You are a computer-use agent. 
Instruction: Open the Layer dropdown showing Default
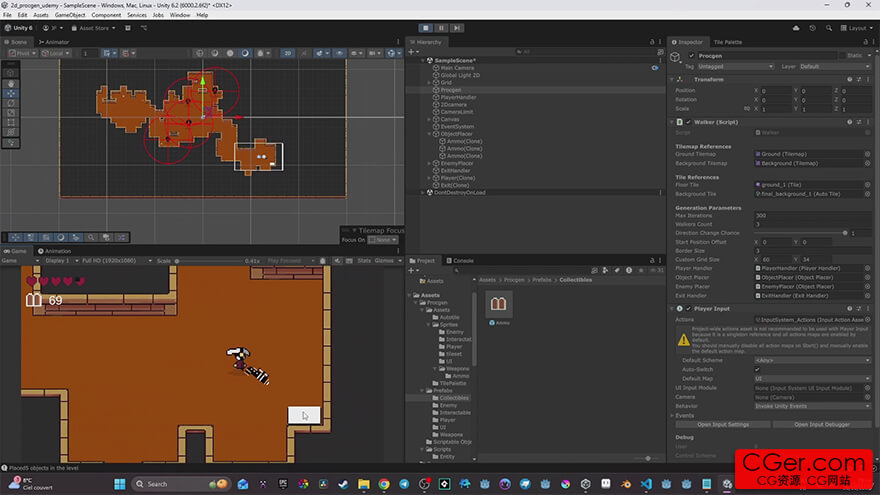point(832,66)
